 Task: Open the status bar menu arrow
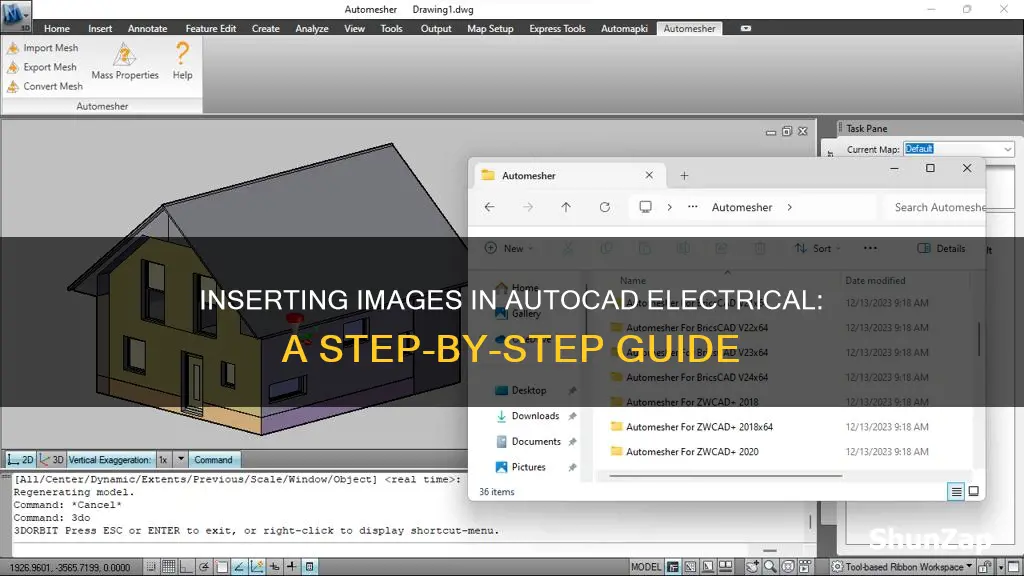[x=1000, y=567]
